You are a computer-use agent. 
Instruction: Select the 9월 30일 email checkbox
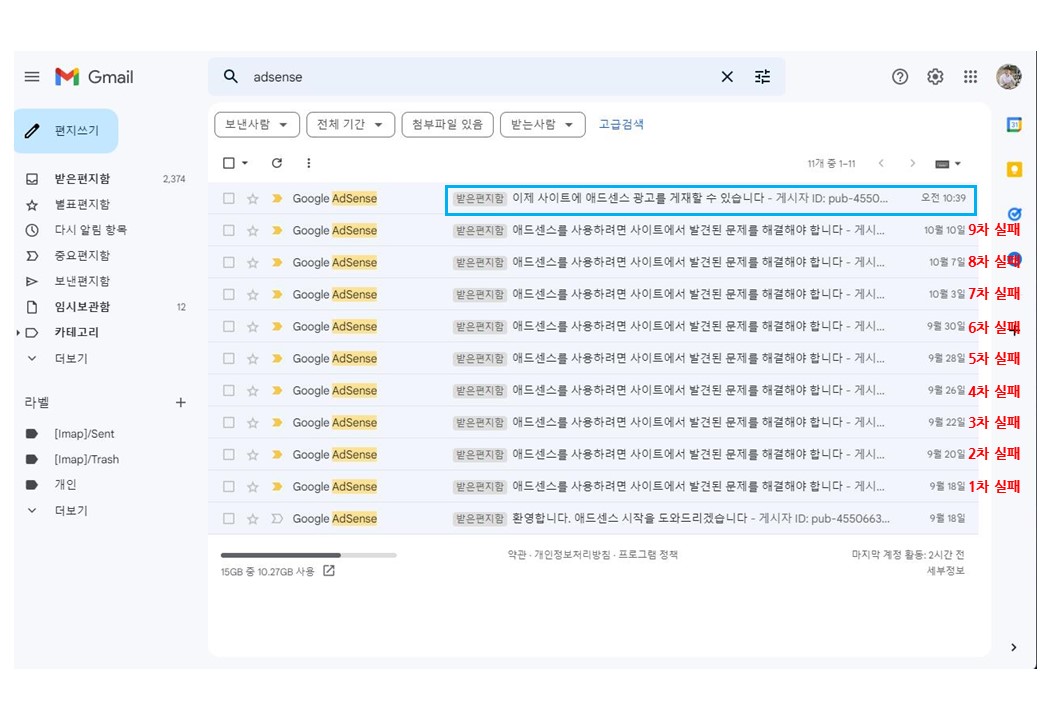tap(229, 326)
